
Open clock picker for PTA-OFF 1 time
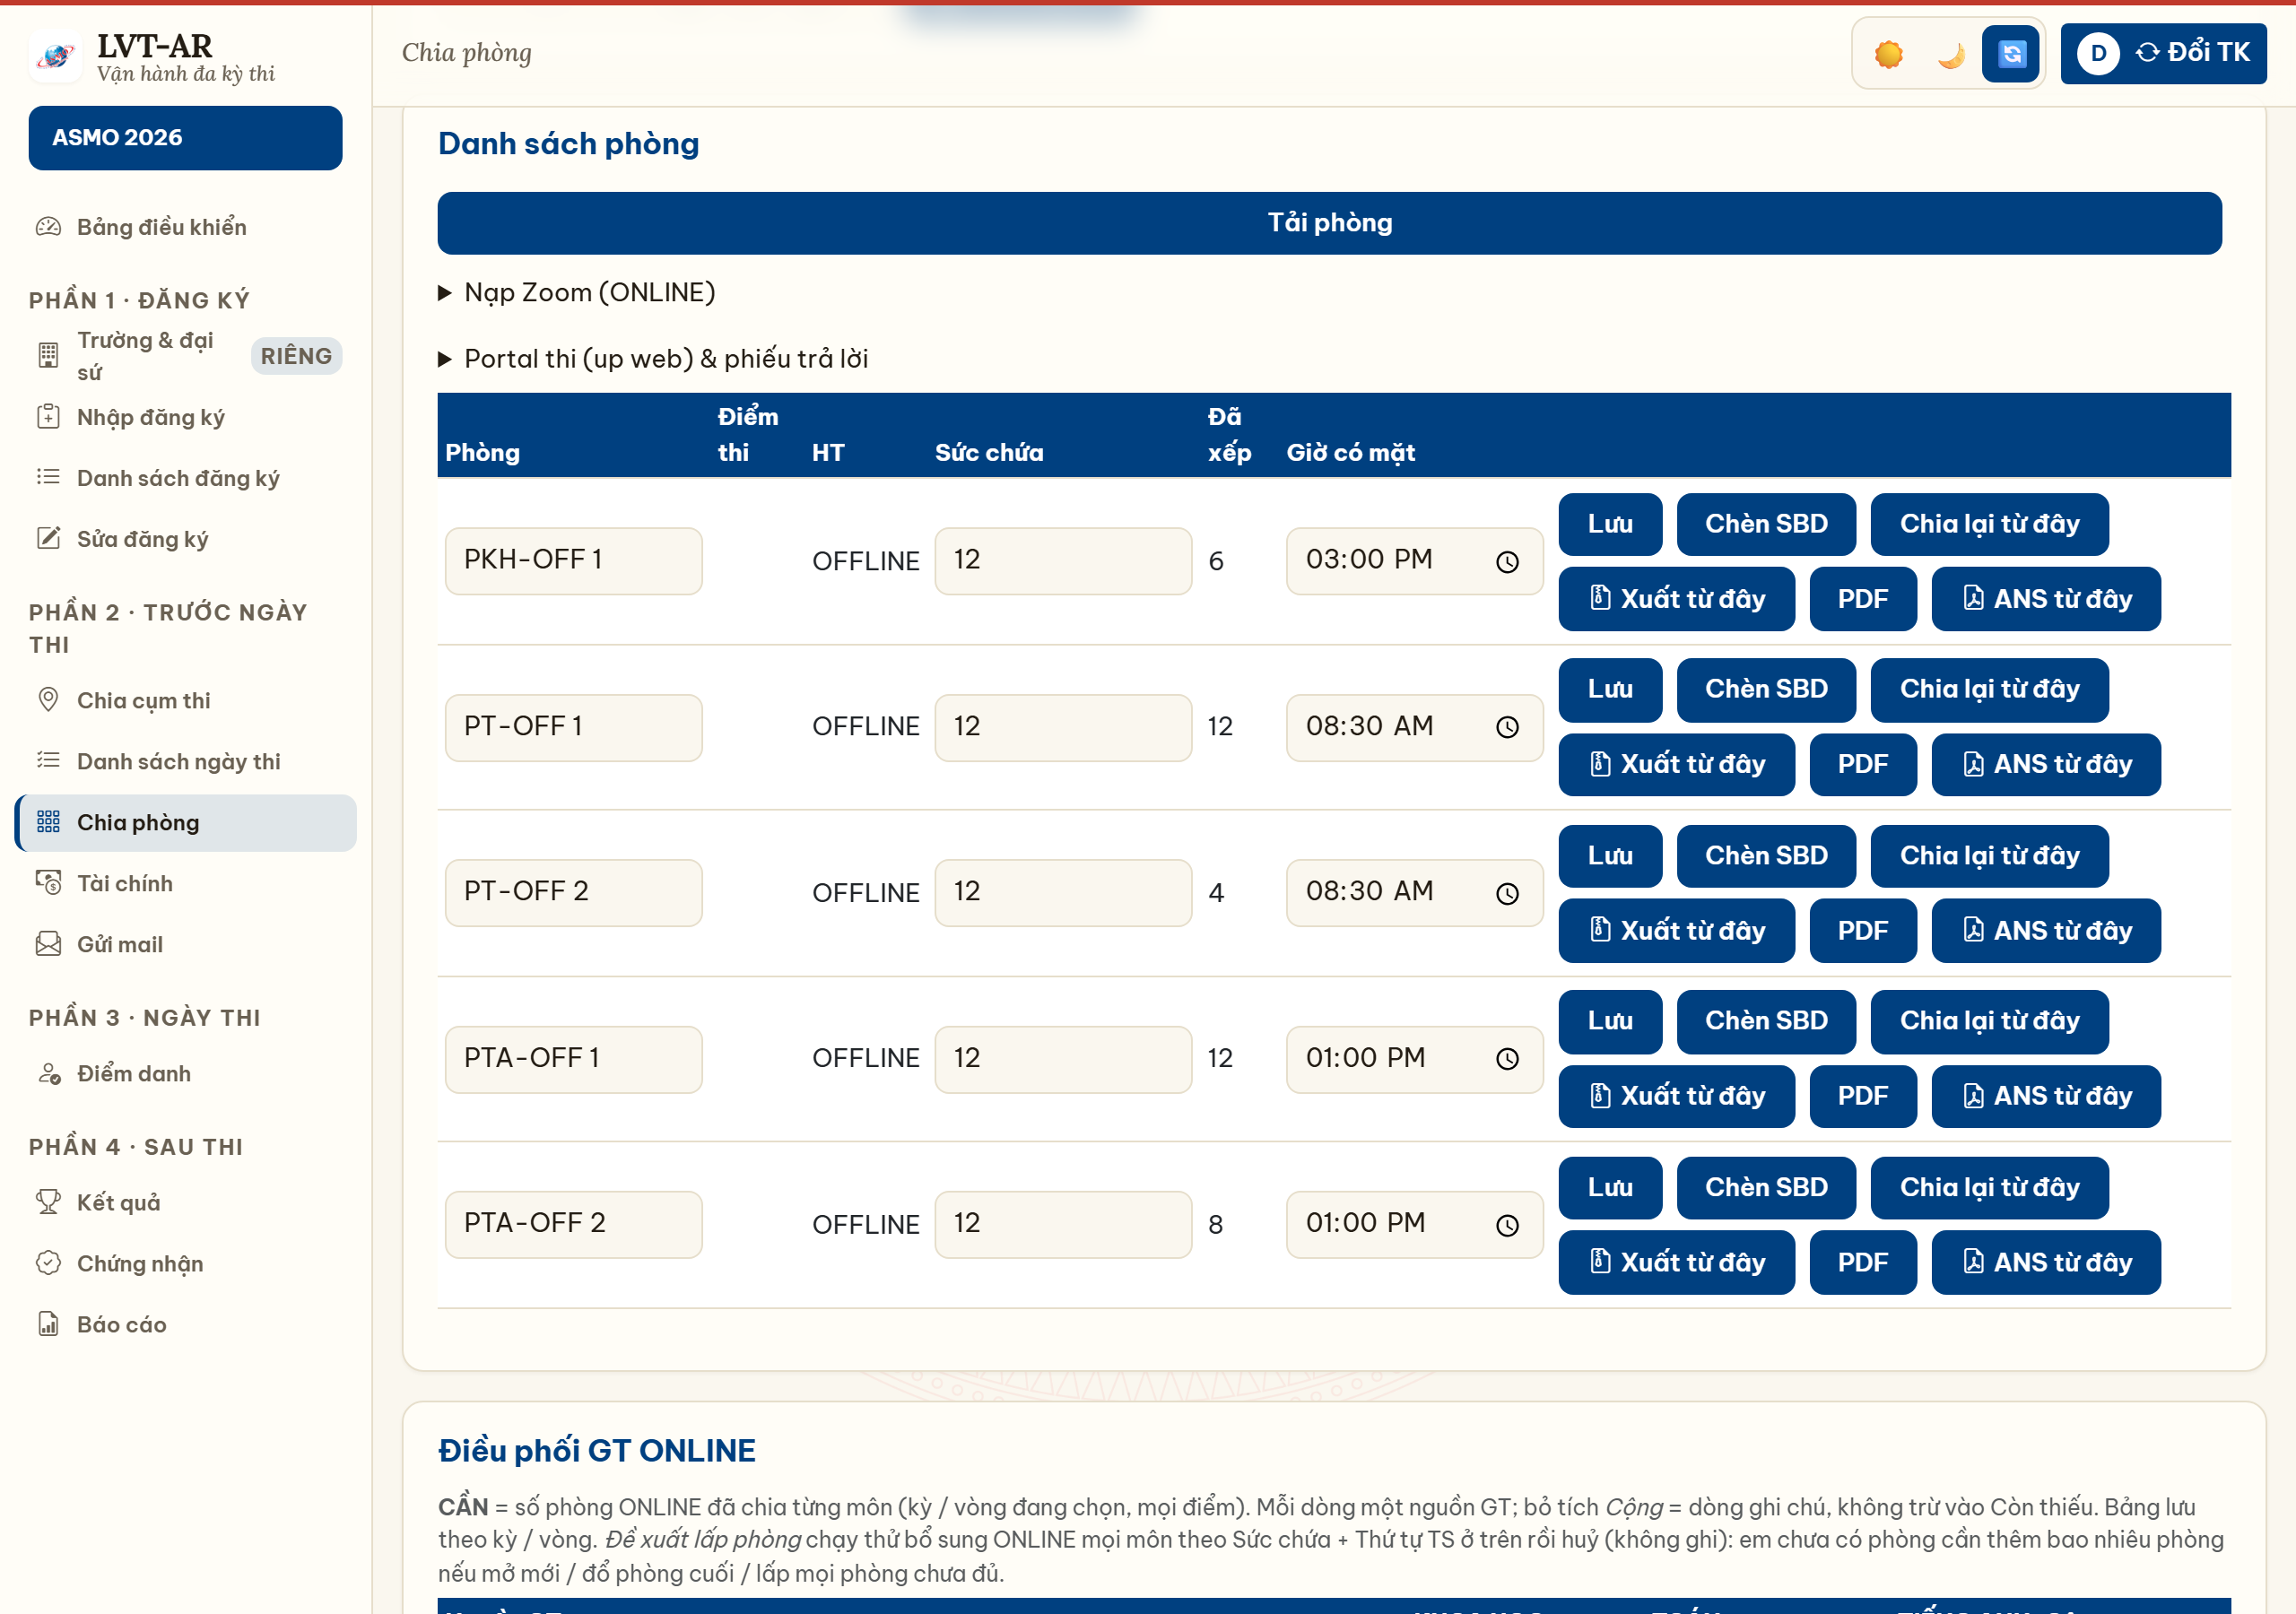click(x=1507, y=1059)
